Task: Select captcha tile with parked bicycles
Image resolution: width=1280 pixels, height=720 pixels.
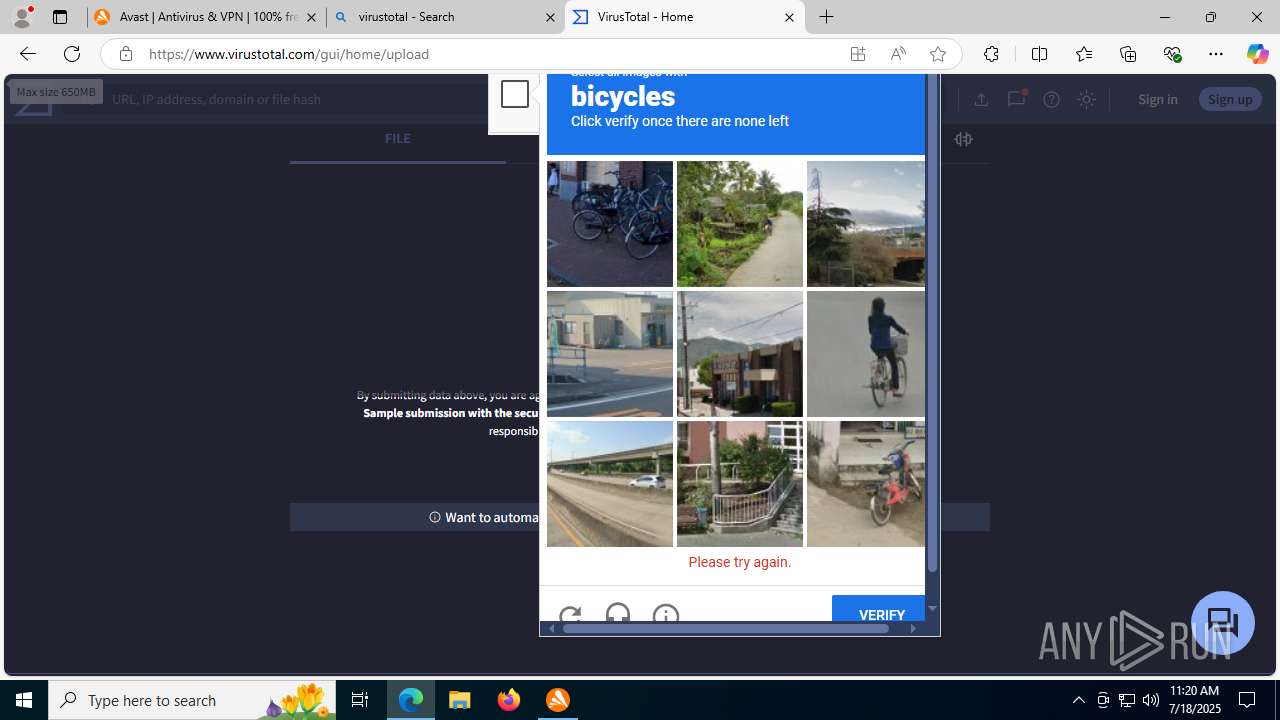Action: tap(610, 224)
